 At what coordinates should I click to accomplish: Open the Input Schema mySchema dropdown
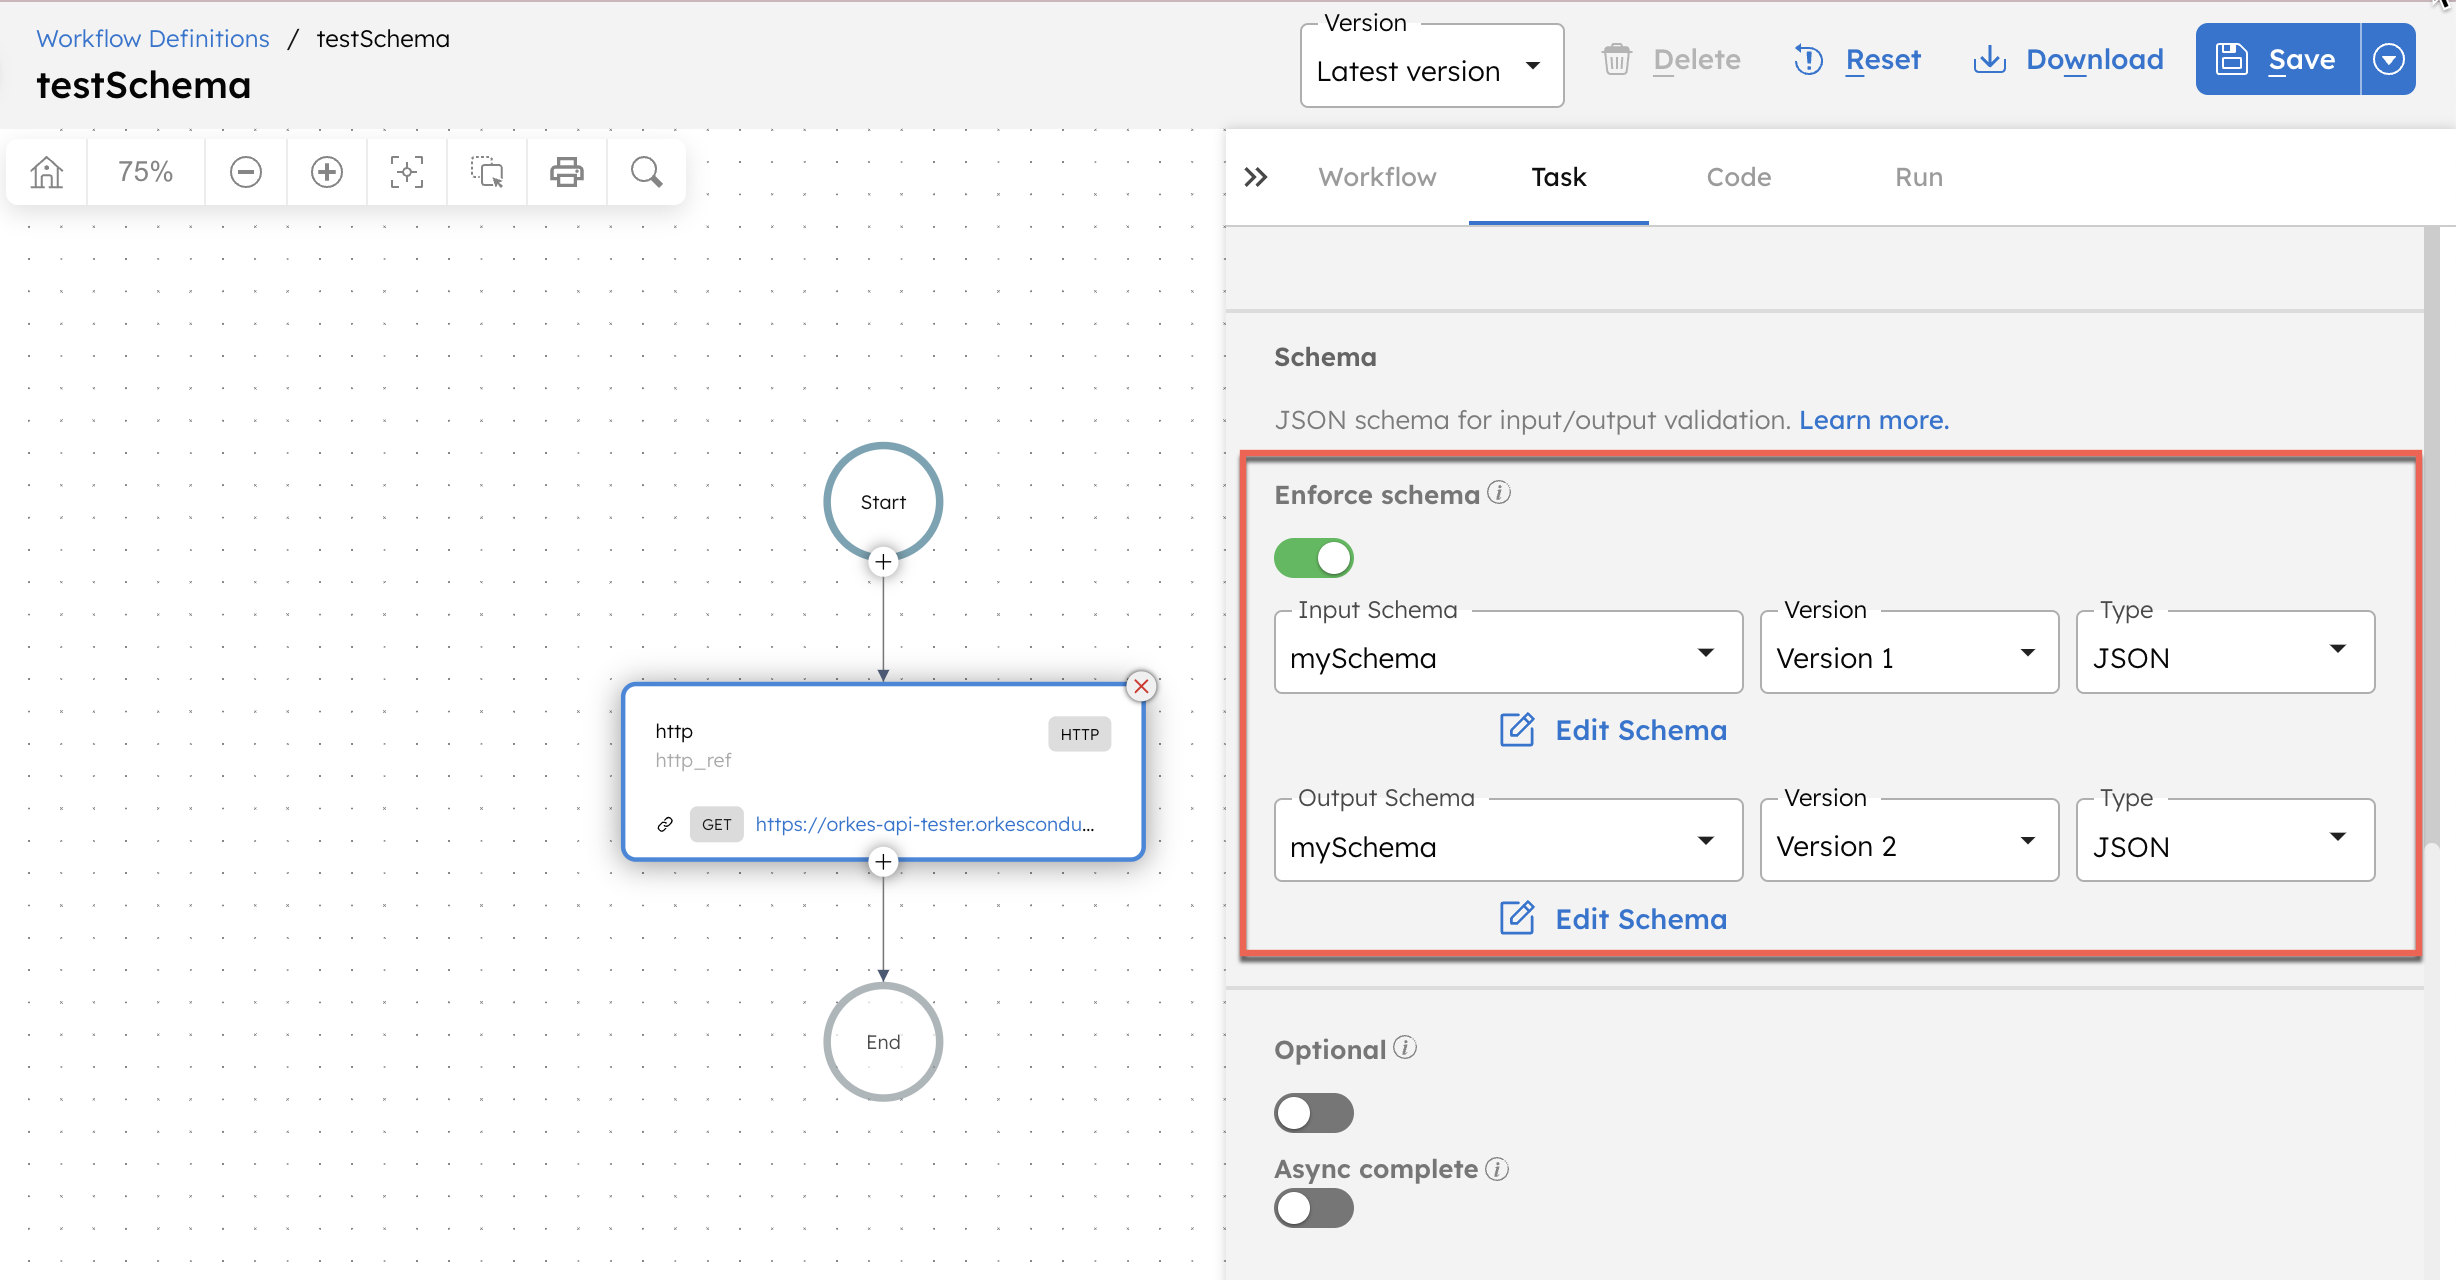pos(1508,653)
